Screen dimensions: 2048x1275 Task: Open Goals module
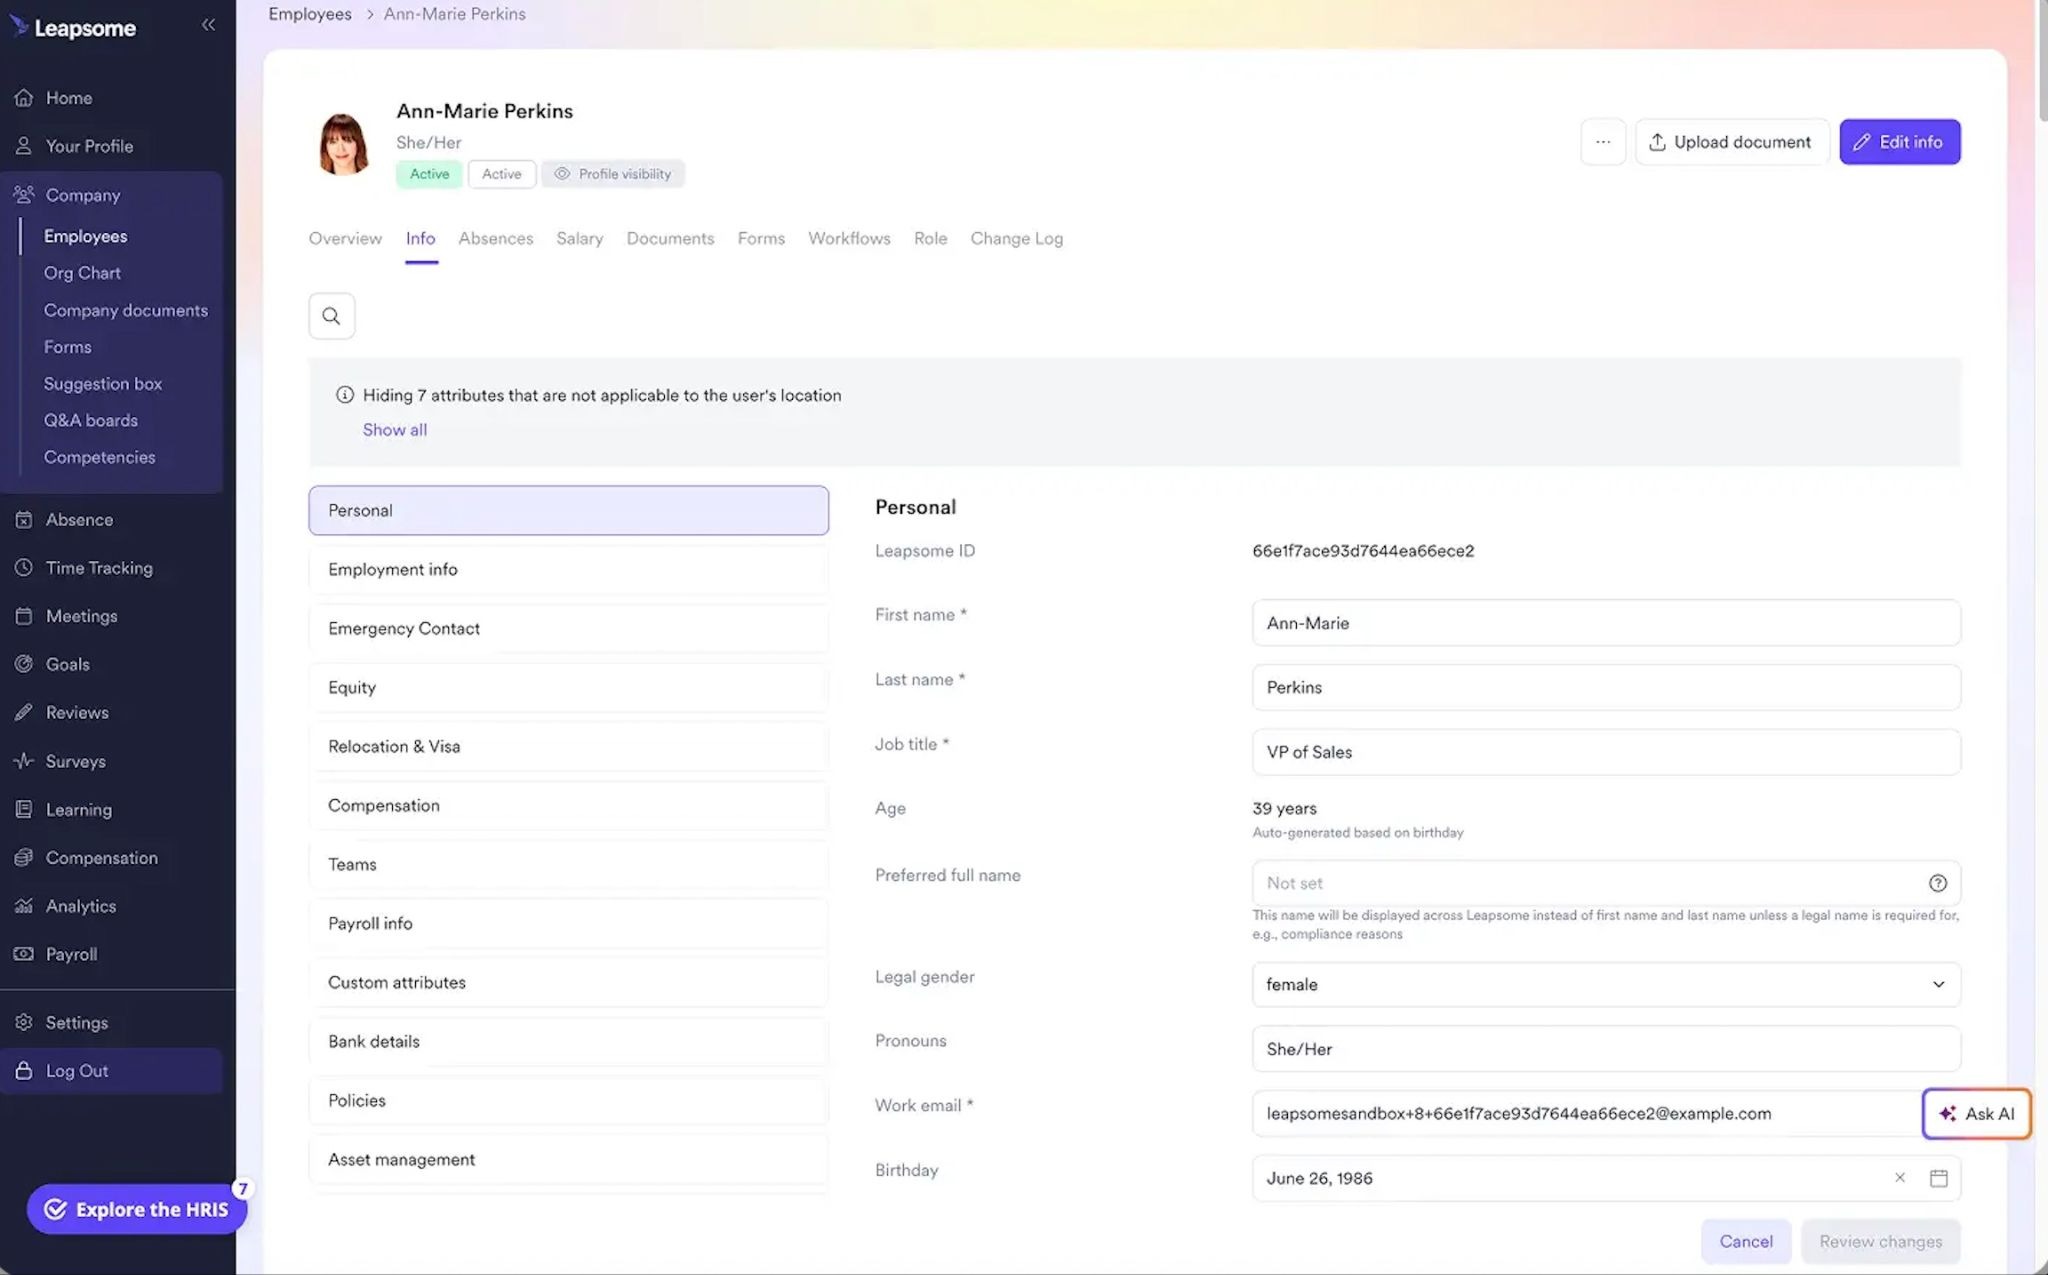pos(67,664)
